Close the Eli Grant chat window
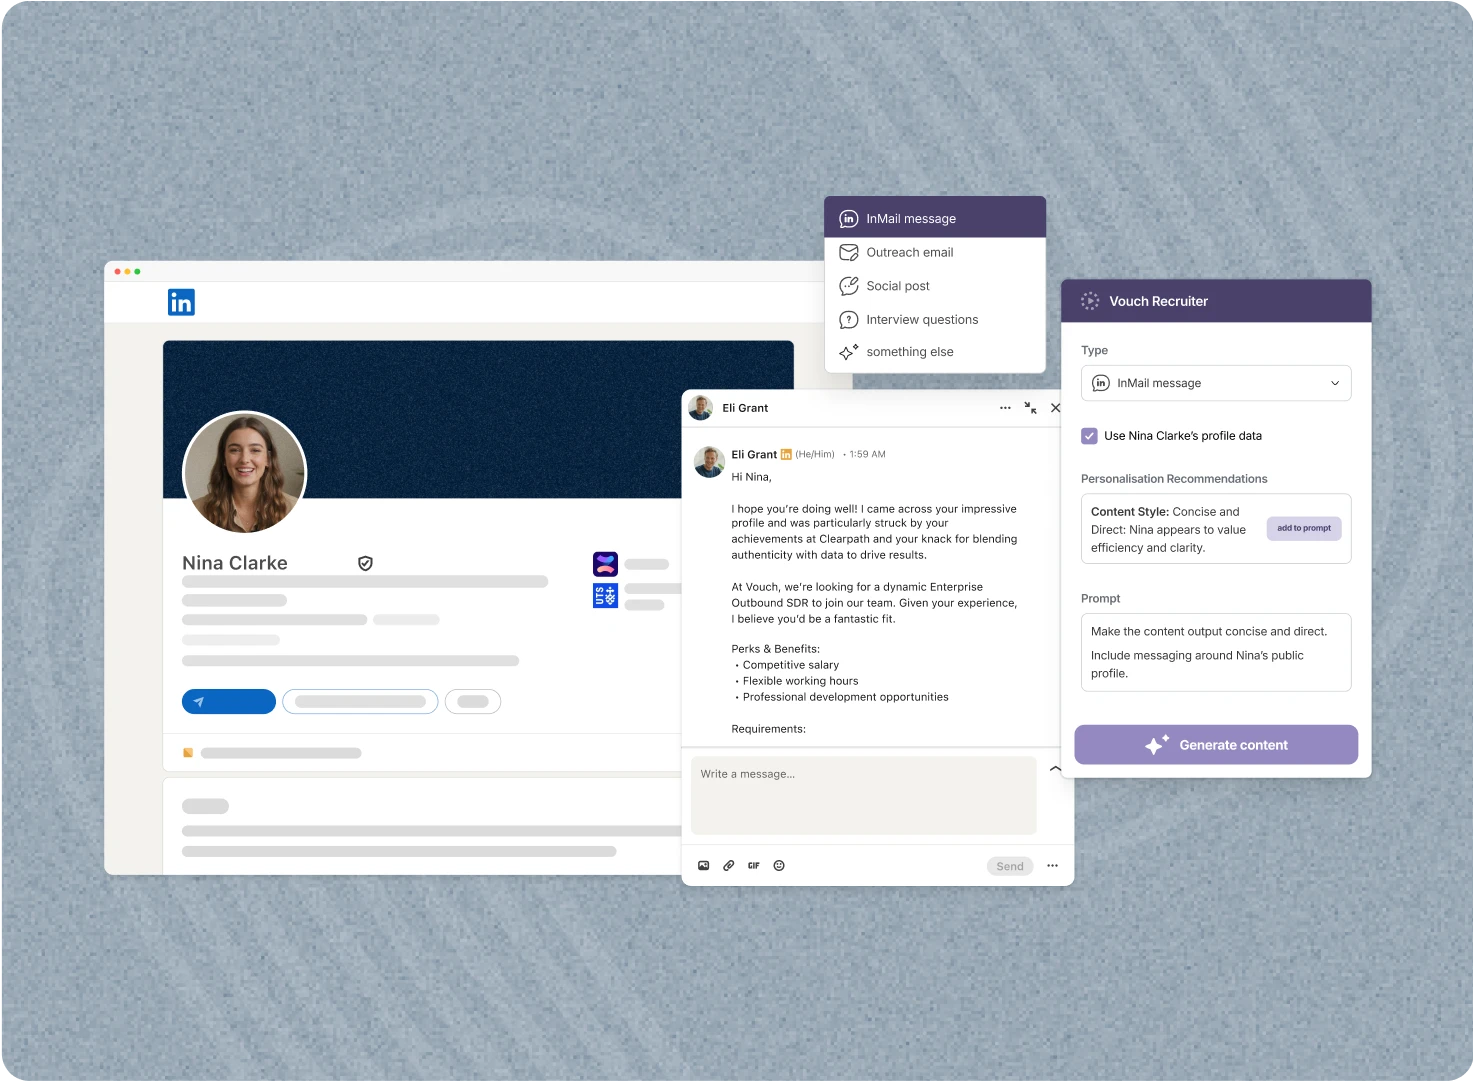This screenshot has height=1081, width=1473. click(x=1055, y=408)
